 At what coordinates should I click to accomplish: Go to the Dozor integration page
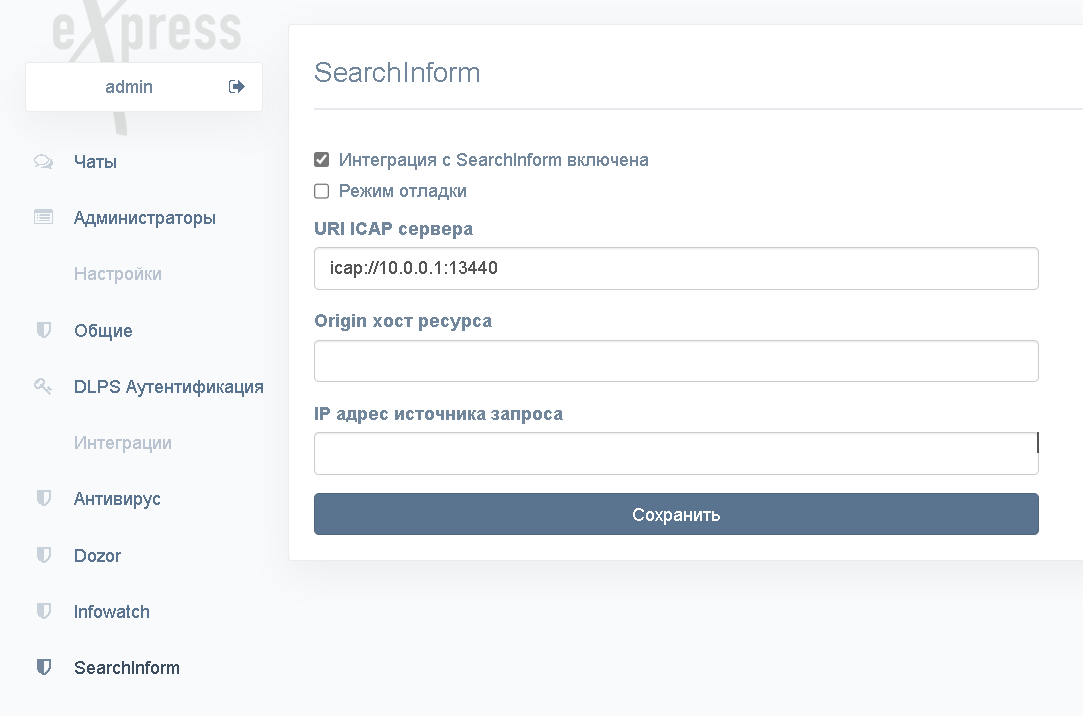click(x=97, y=555)
